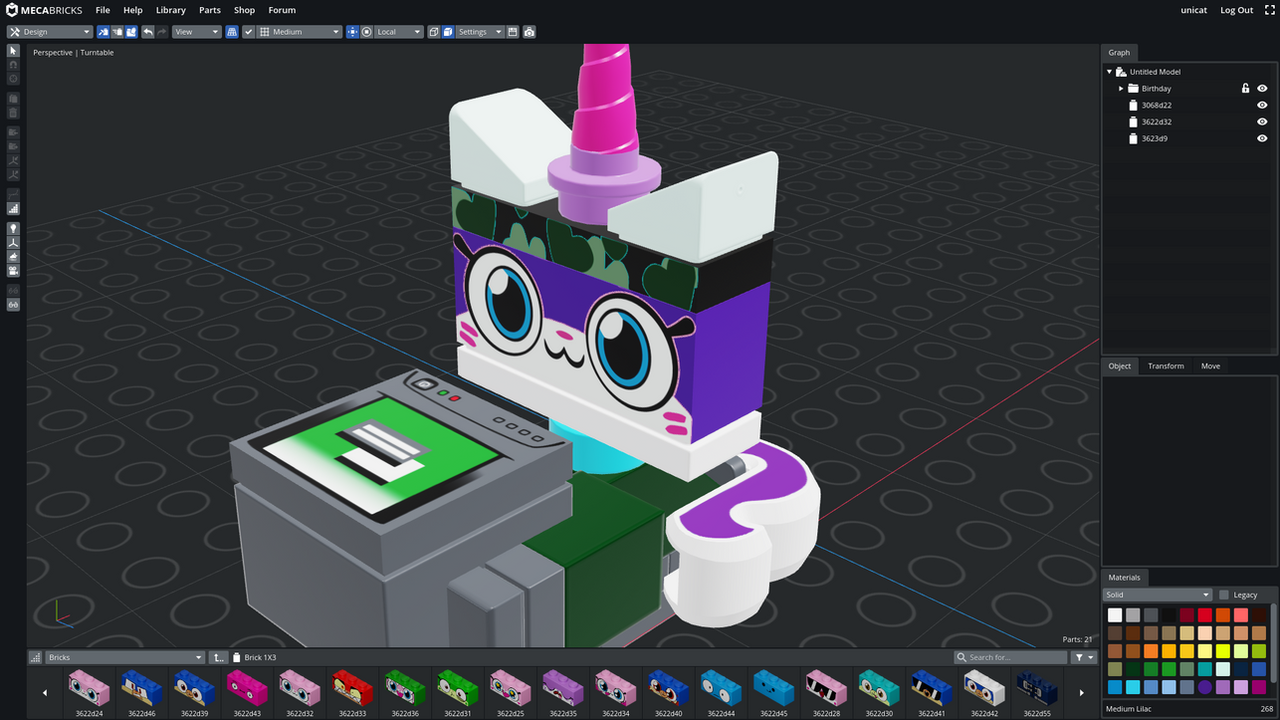The height and width of the screenshot is (720, 1280).
Task: Click the undo arrow in top toolbar
Action: 148,32
